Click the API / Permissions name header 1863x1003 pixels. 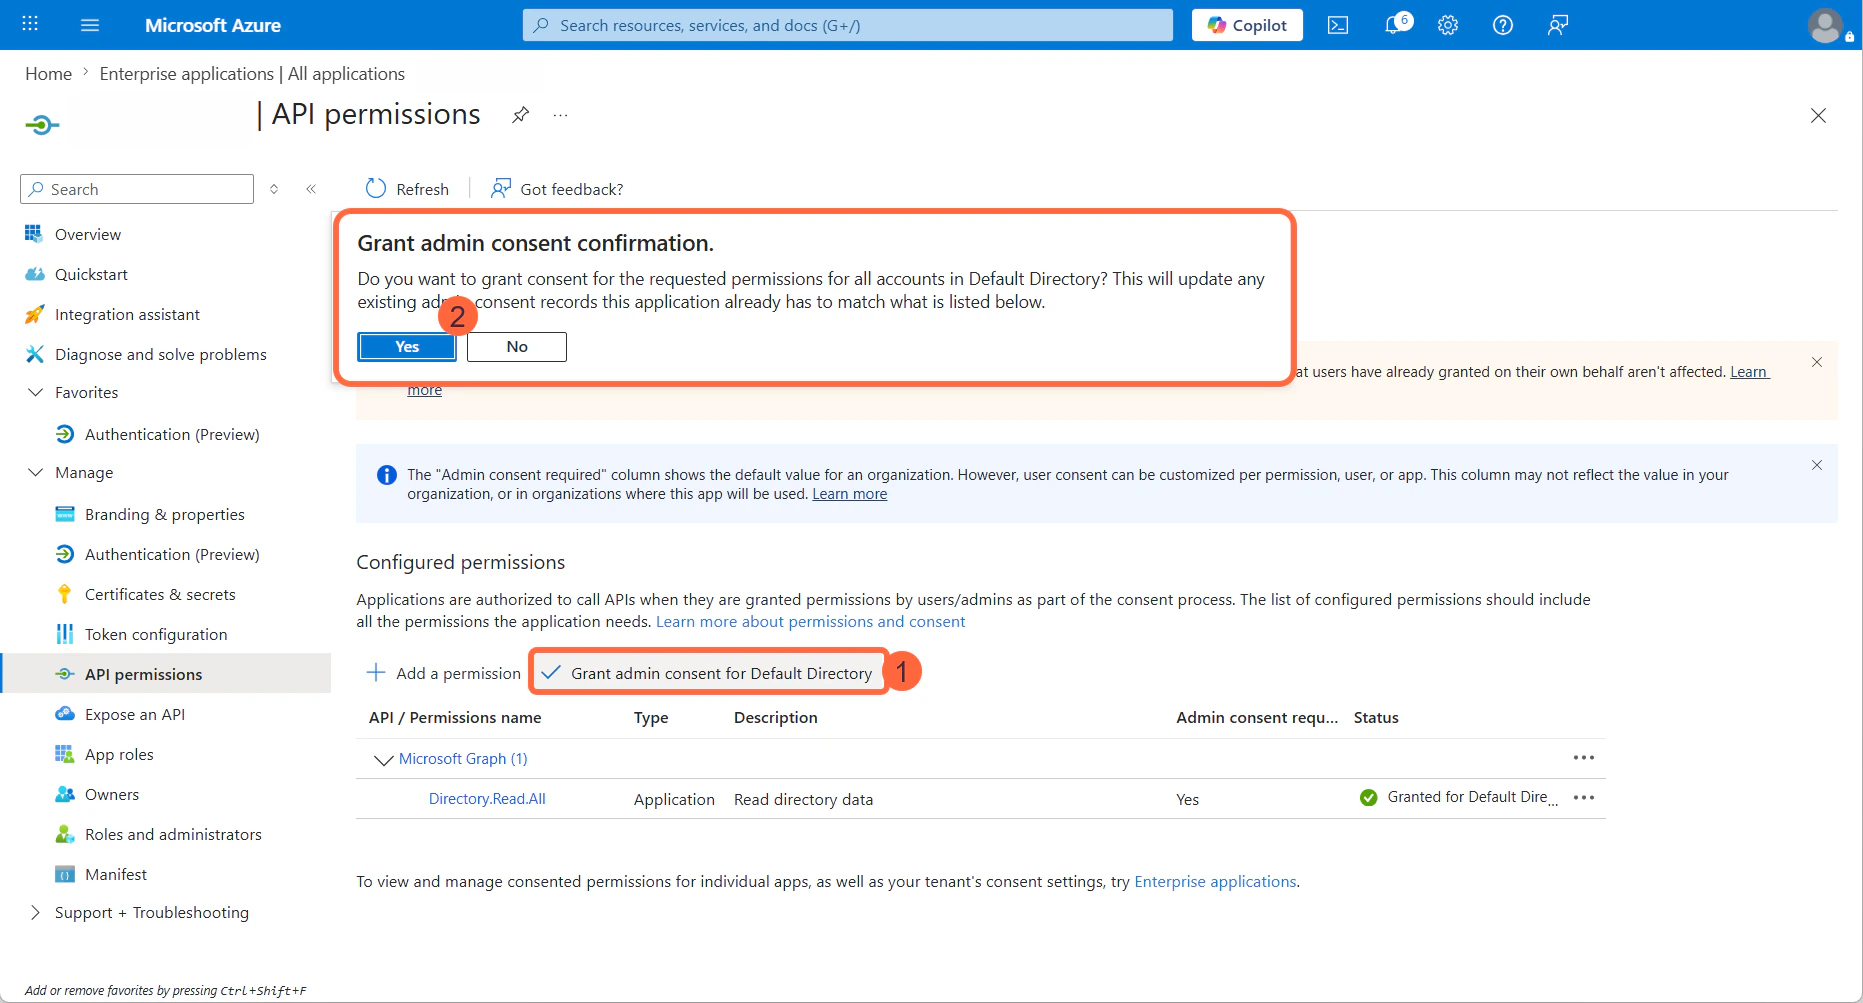(x=455, y=717)
